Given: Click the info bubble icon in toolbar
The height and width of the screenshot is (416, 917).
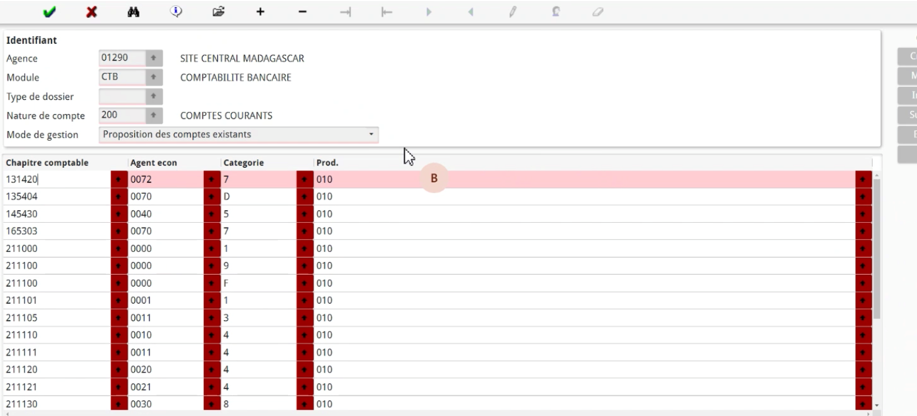Looking at the screenshot, I should point(176,12).
